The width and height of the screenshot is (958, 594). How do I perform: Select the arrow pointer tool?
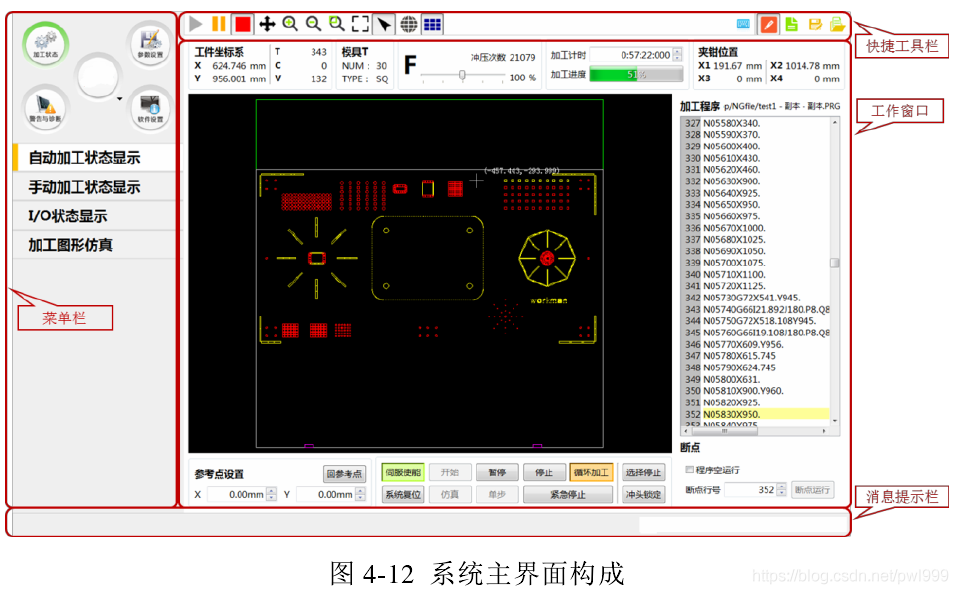click(385, 24)
